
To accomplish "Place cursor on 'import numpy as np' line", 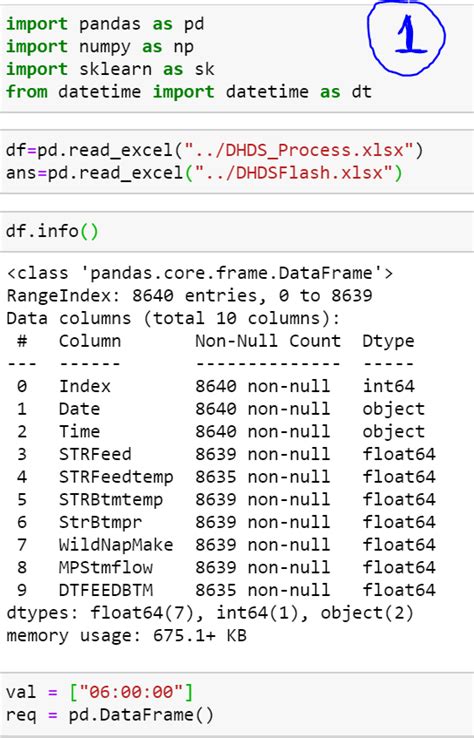I will pos(100,47).
